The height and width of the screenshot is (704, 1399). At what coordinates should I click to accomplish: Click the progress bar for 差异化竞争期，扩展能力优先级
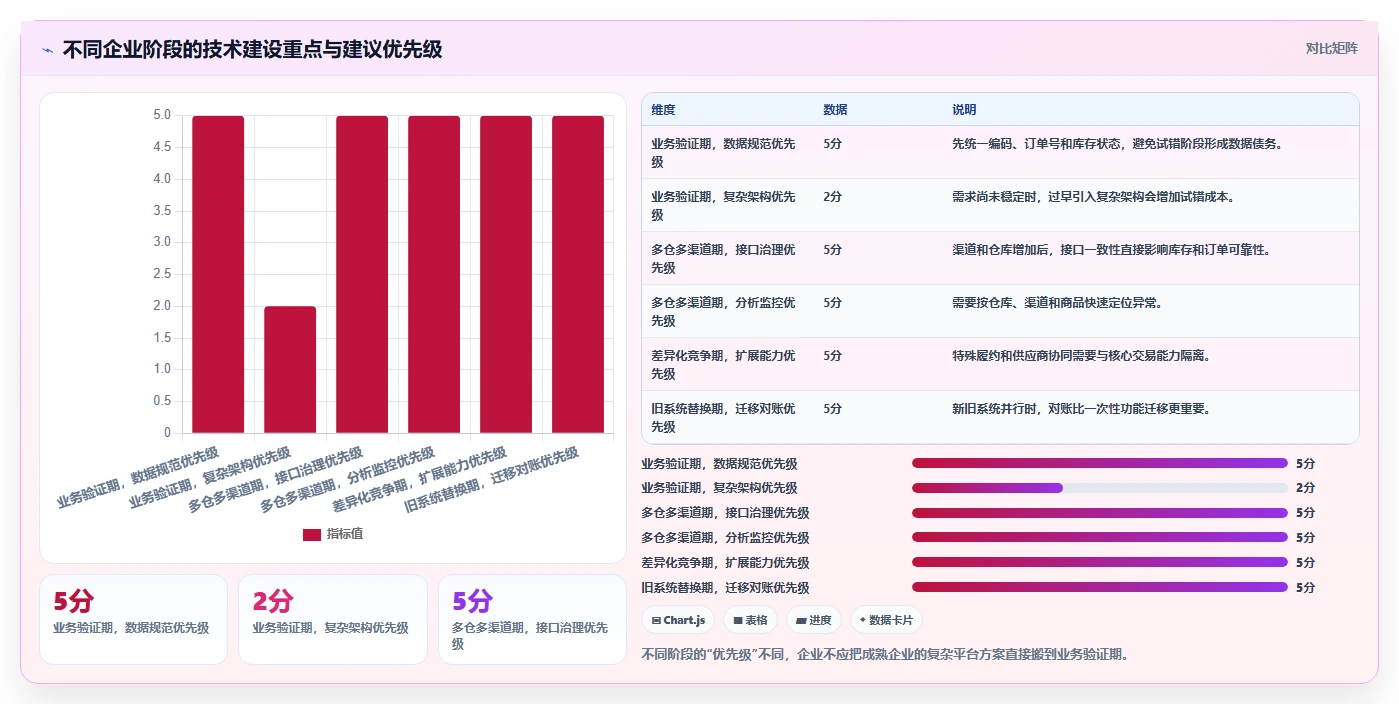1100,563
